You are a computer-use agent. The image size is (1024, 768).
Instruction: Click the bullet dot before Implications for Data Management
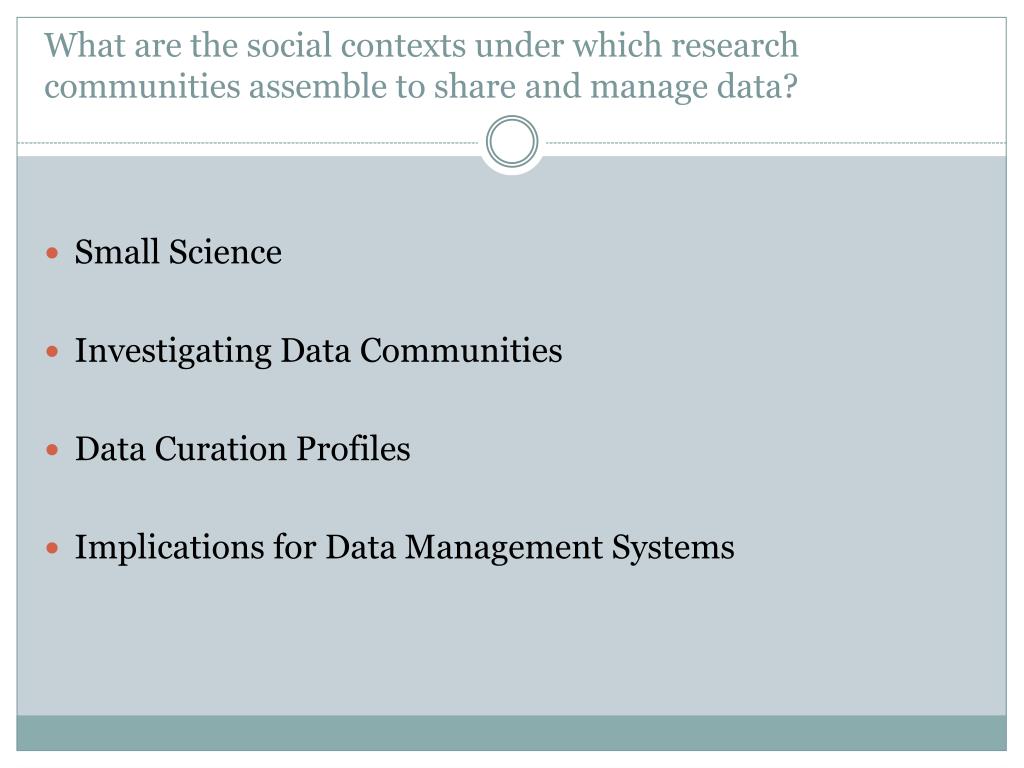click(x=53, y=548)
